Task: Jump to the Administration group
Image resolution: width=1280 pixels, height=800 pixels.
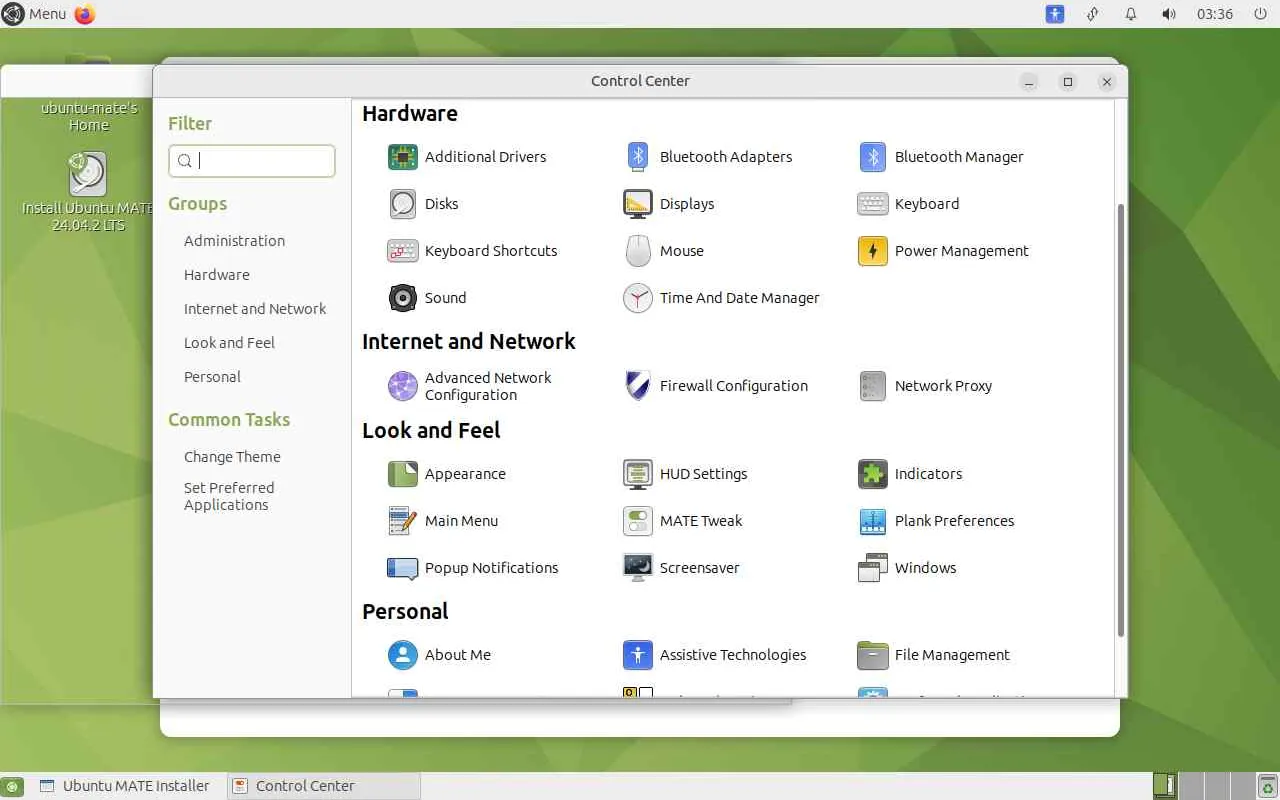Action: pos(234,241)
